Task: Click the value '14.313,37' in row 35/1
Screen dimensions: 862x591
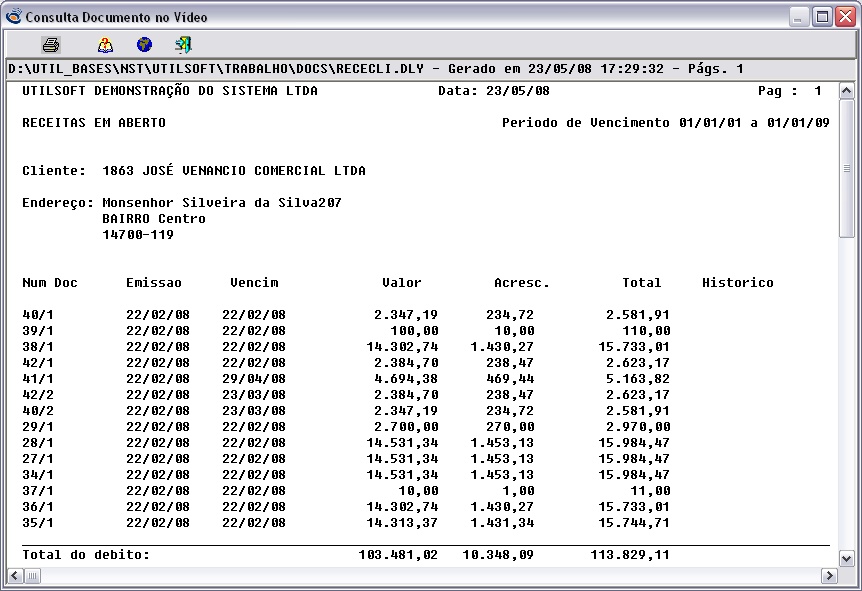Action: point(402,522)
